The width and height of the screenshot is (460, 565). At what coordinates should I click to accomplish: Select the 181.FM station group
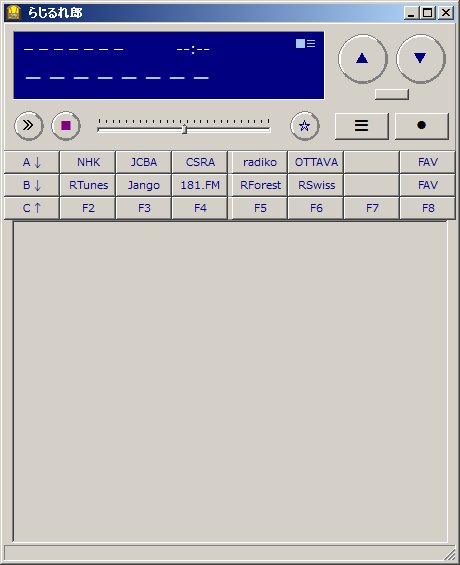coord(200,185)
